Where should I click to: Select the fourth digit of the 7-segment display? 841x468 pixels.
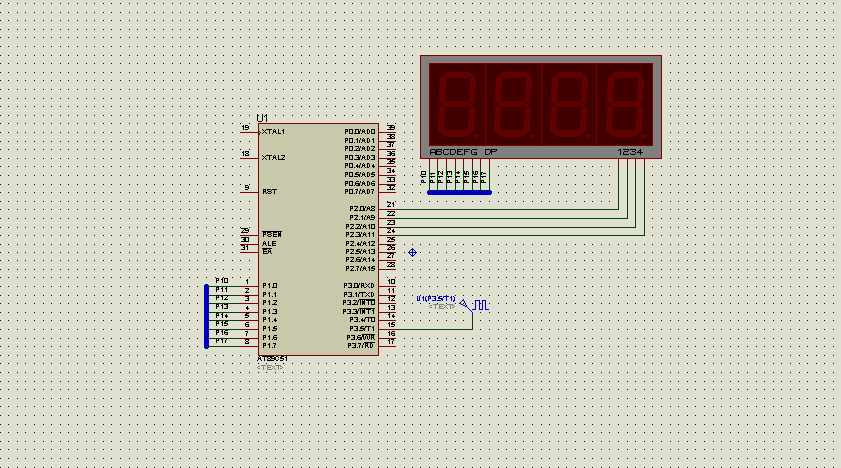(625, 105)
